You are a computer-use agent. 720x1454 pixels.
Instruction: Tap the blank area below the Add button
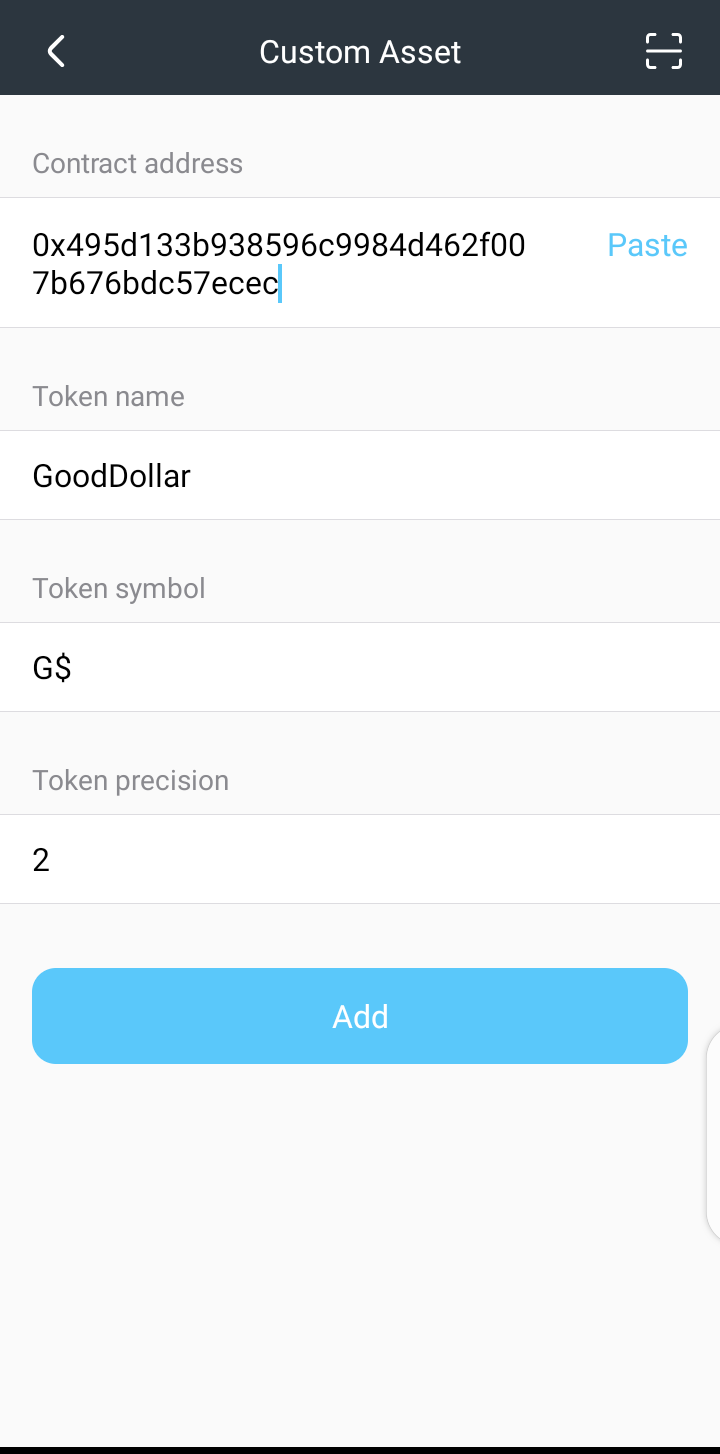pyautogui.click(x=360, y=1250)
